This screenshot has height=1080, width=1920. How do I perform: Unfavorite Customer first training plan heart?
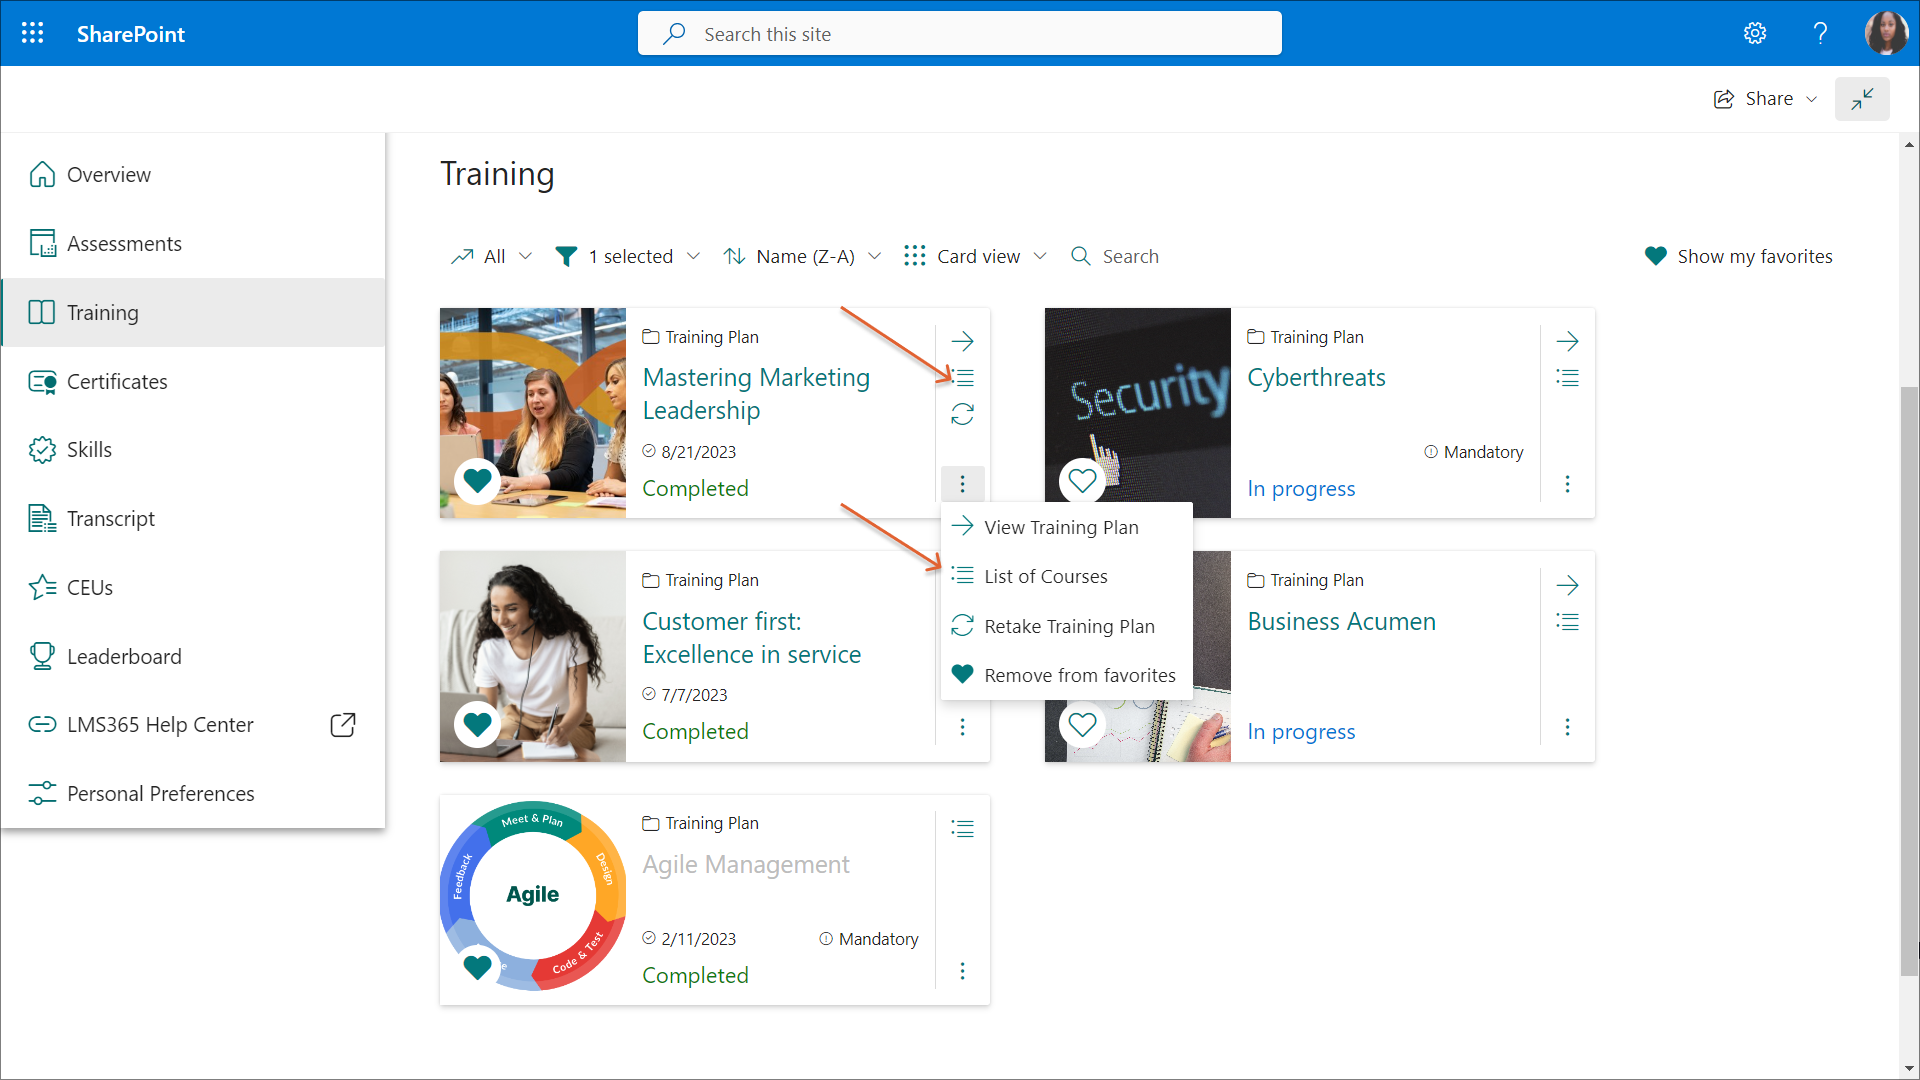point(478,724)
